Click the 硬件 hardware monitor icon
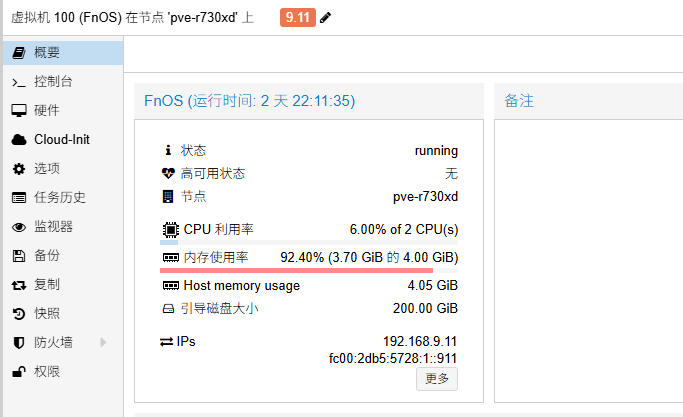The height and width of the screenshot is (417, 683). tap(18, 110)
